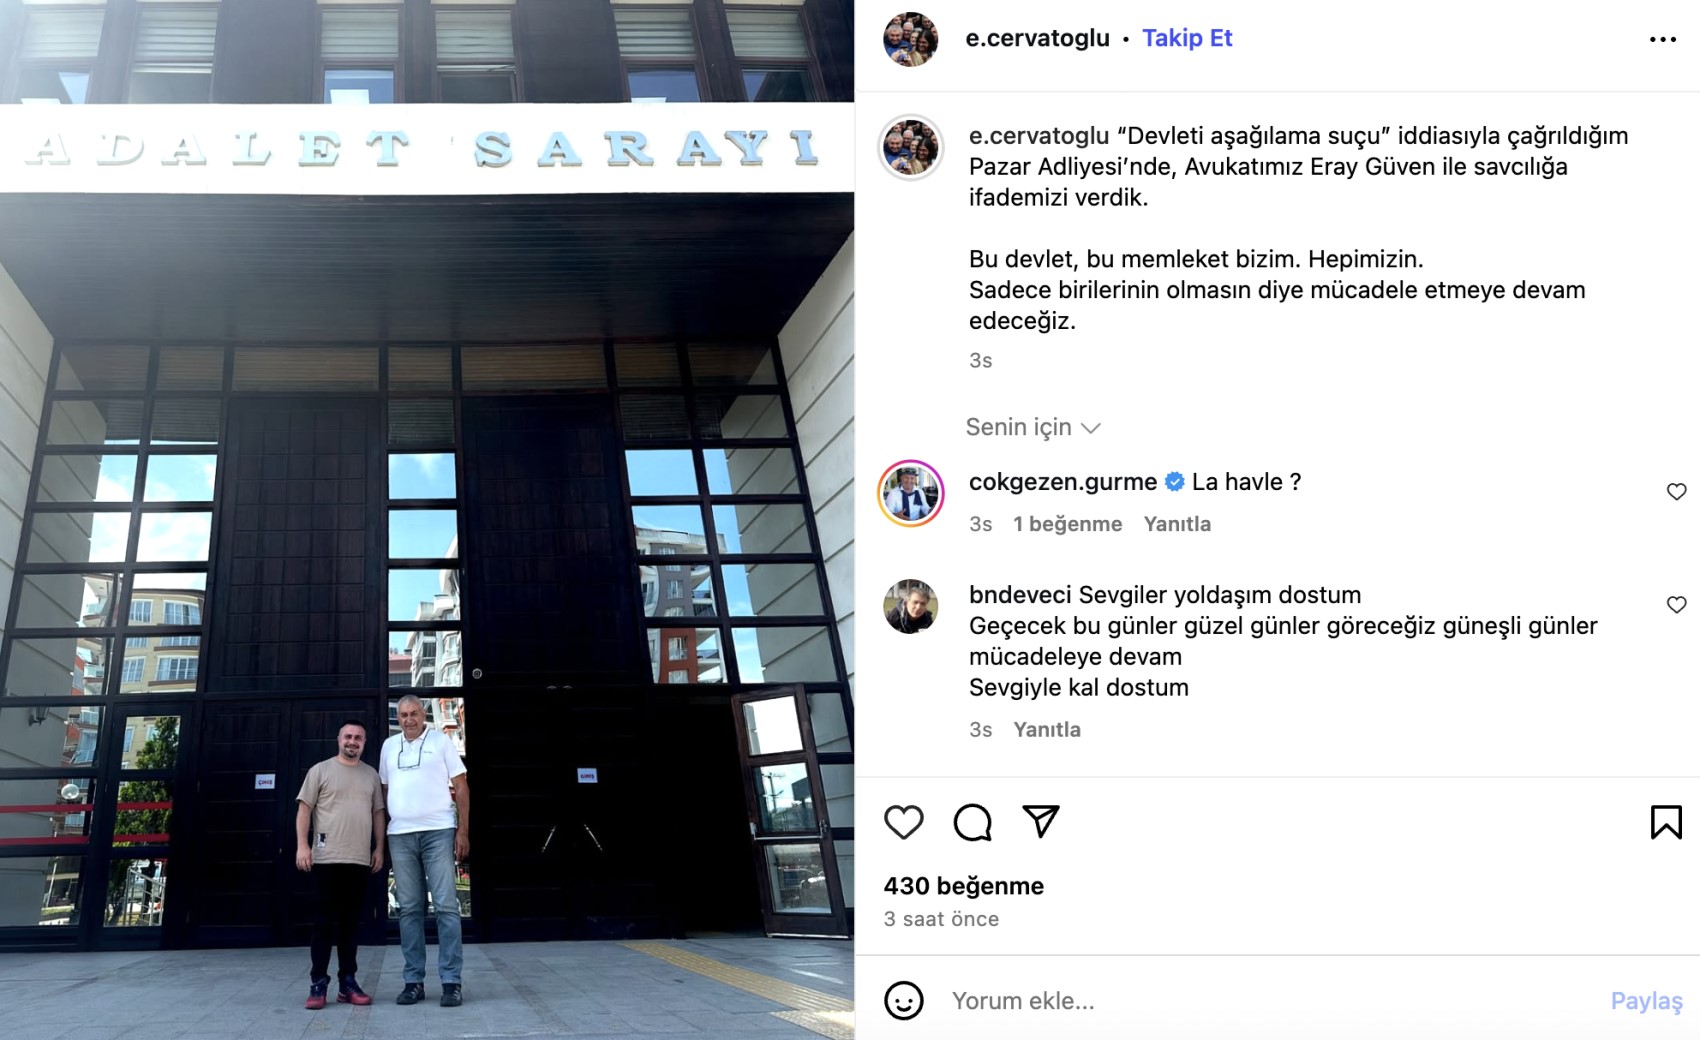Open three-dot more options menu
Viewport: 1700px width, 1040px height.
1663,39
